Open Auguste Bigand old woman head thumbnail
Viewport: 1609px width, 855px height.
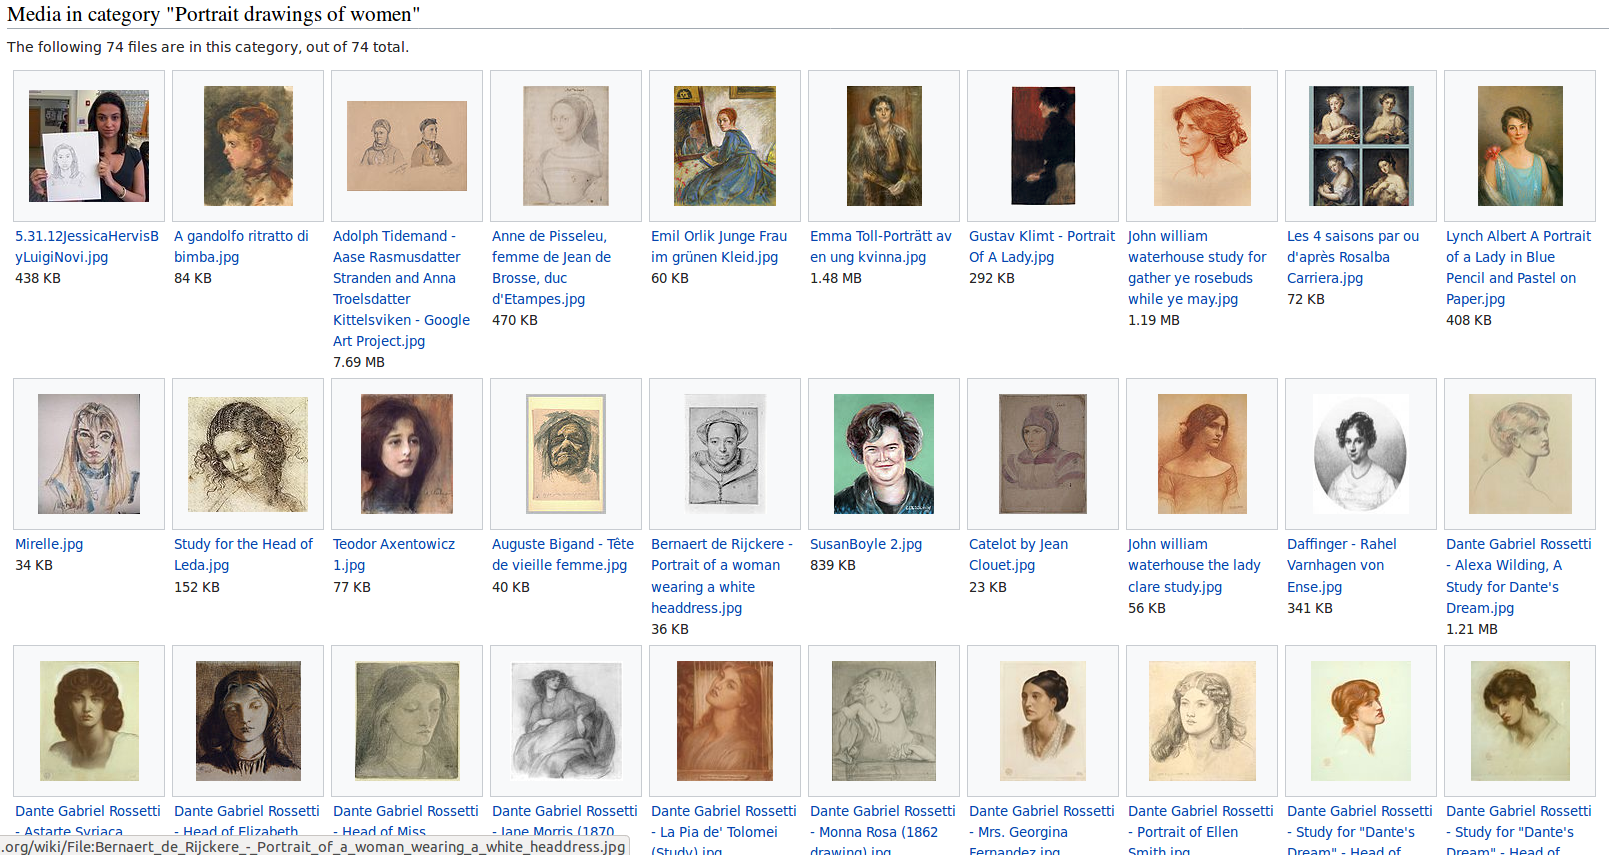[x=566, y=454]
